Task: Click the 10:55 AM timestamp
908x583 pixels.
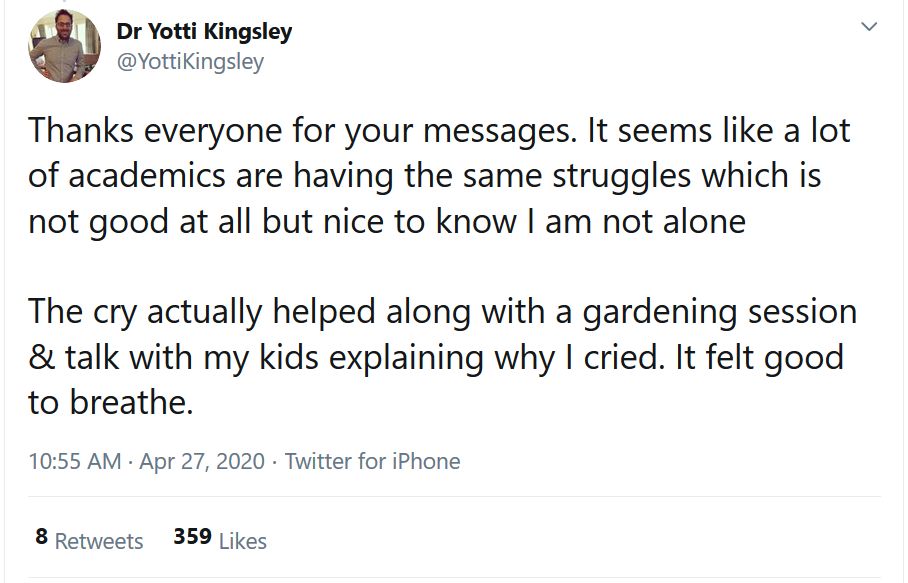Action: click(75, 461)
